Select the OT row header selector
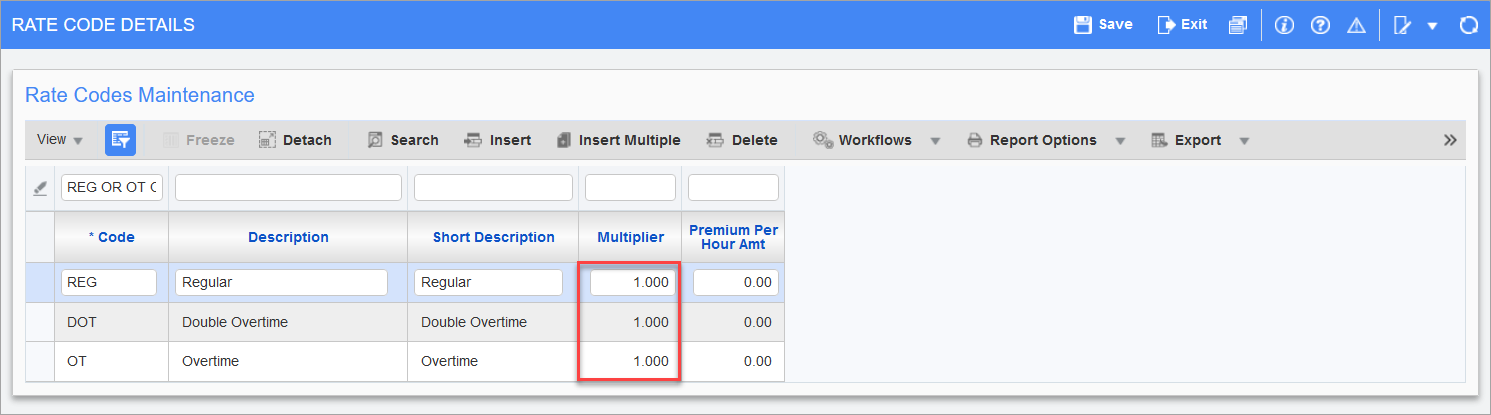1491x415 pixels. [40, 361]
